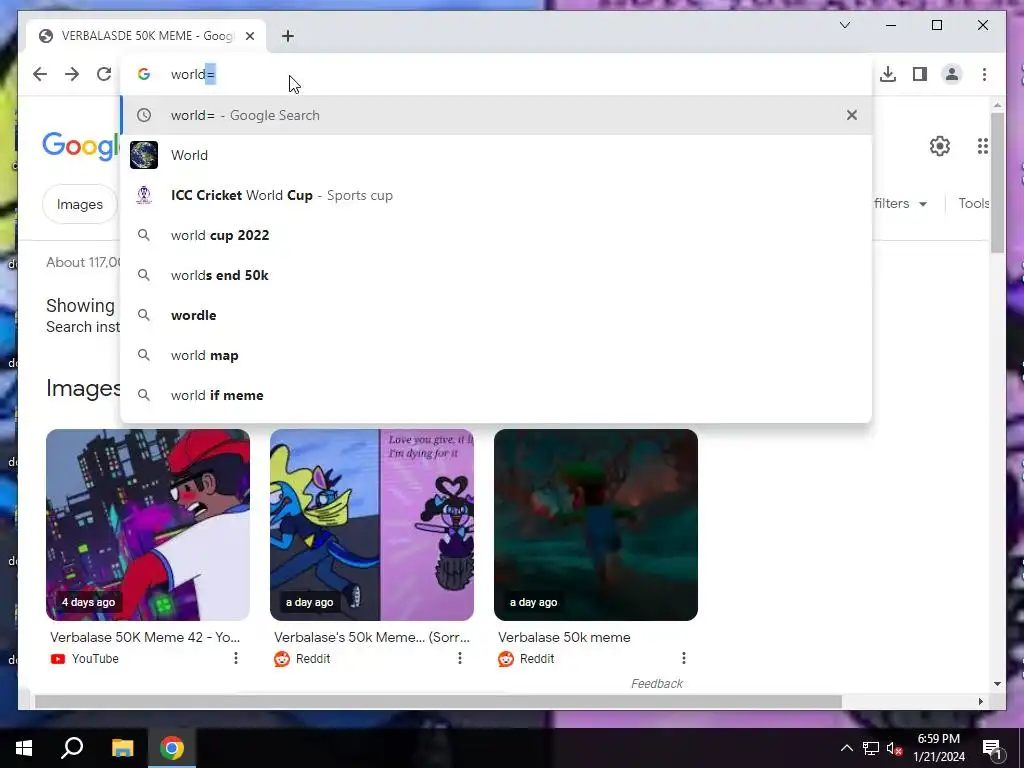This screenshot has height=768, width=1024.
Task: Show hidden system tray icons
Action: tap(846, 748)
